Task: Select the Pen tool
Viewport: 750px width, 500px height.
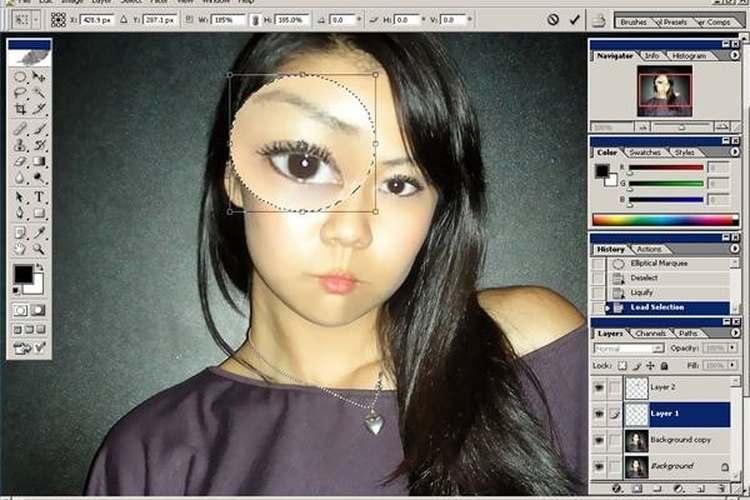Action: point(20,213)
